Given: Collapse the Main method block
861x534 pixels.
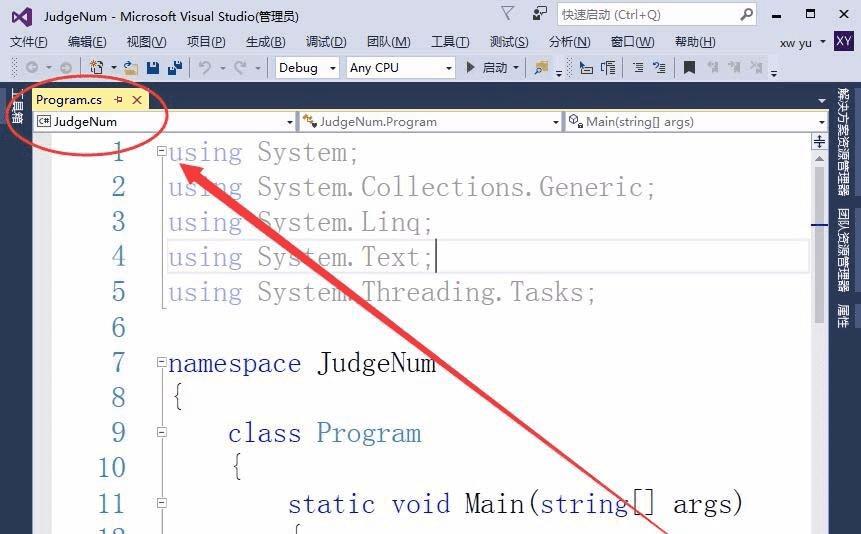Looking at the screenshot, I should click(161, 502).
